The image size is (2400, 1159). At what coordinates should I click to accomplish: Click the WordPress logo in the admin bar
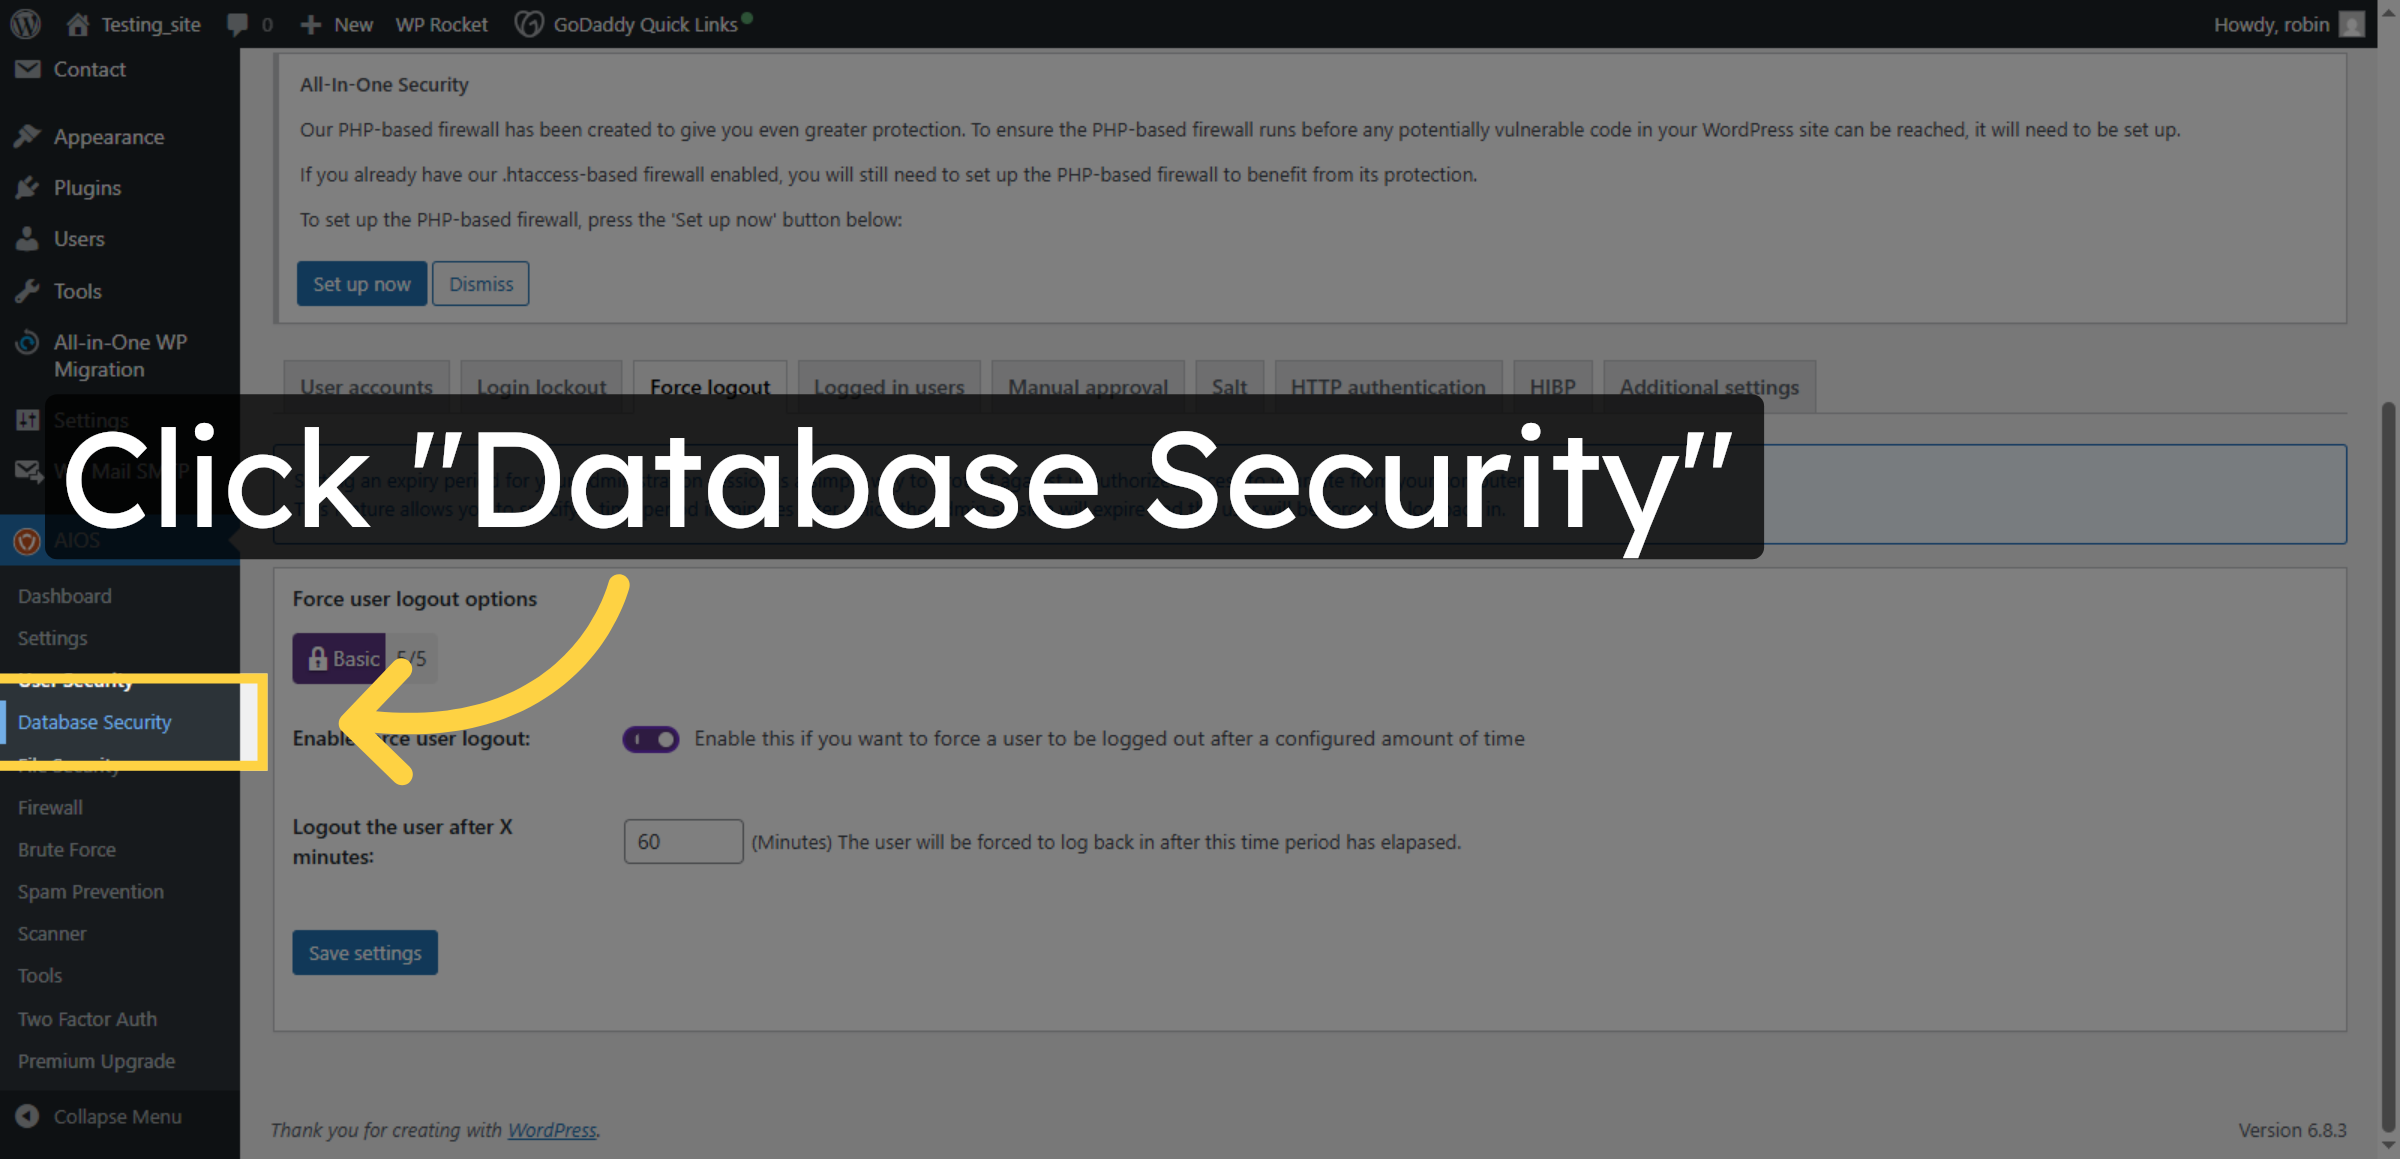[x=24, y=23]
